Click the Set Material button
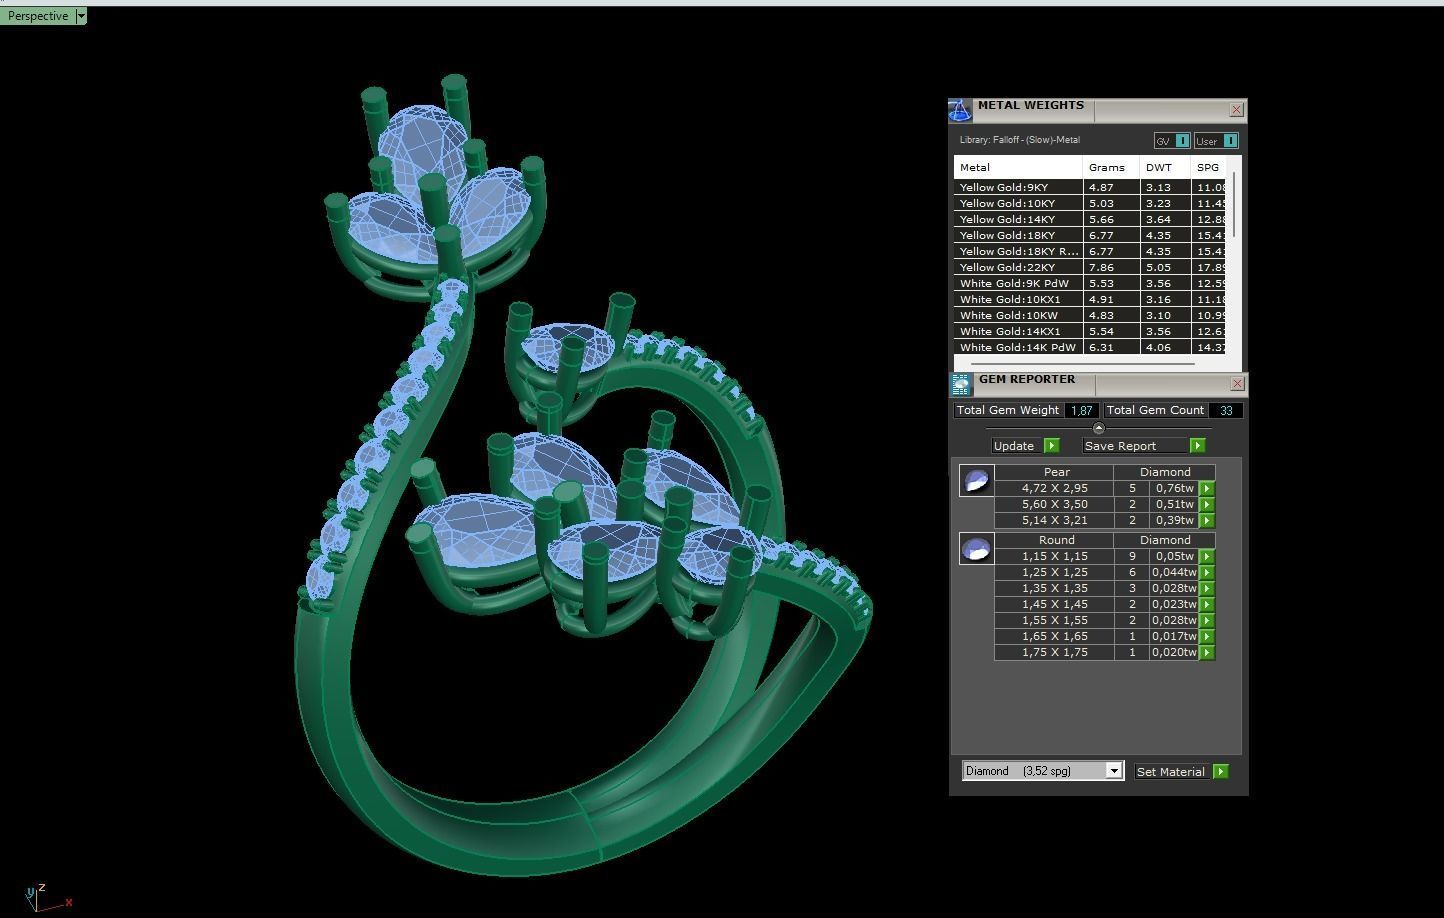1444x918 pixels. tap(1172, 772)
